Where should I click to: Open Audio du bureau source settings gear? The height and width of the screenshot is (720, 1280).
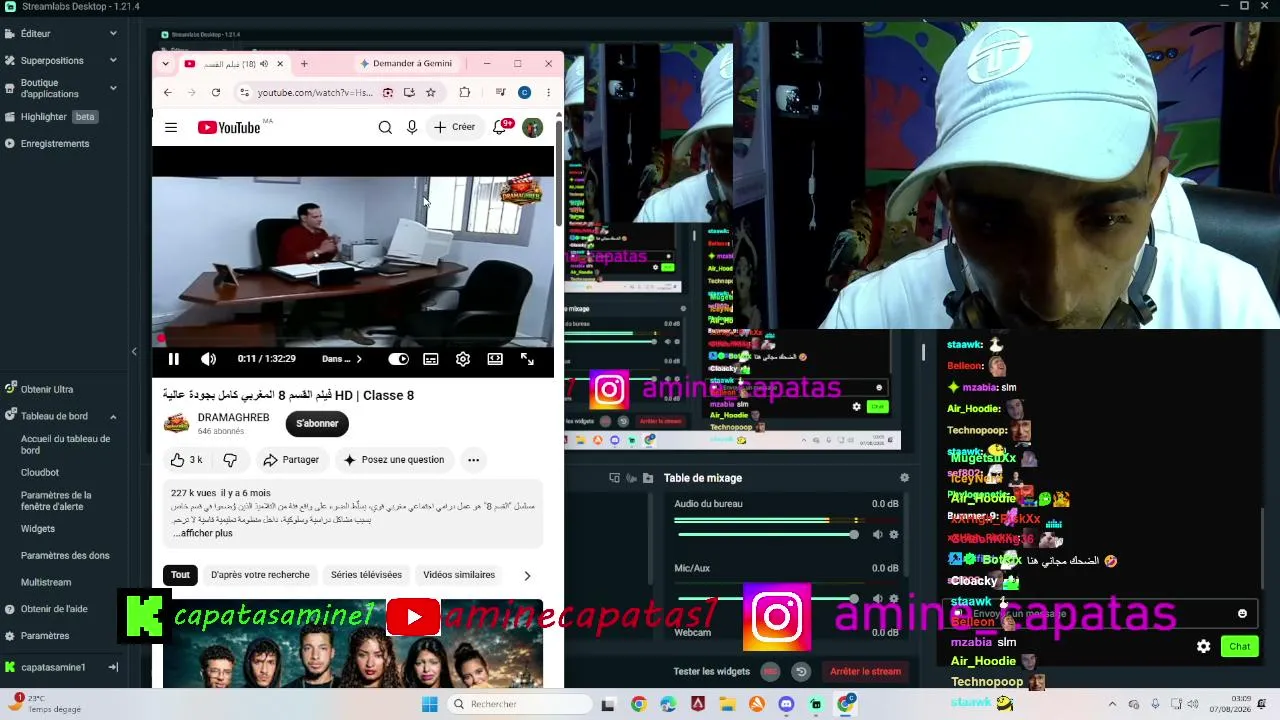(x=894, y=535)
